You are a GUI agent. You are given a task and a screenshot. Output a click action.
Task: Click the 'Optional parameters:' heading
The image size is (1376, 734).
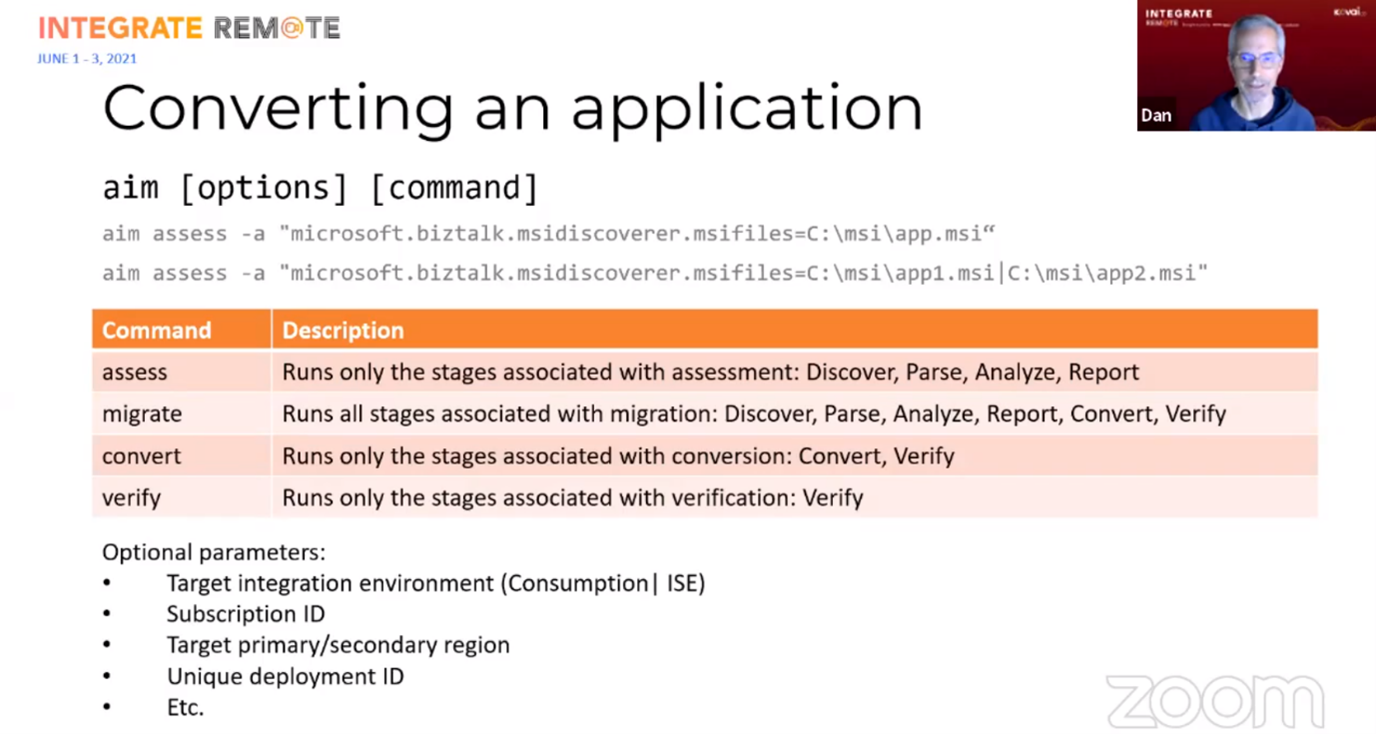click(213, 552)
